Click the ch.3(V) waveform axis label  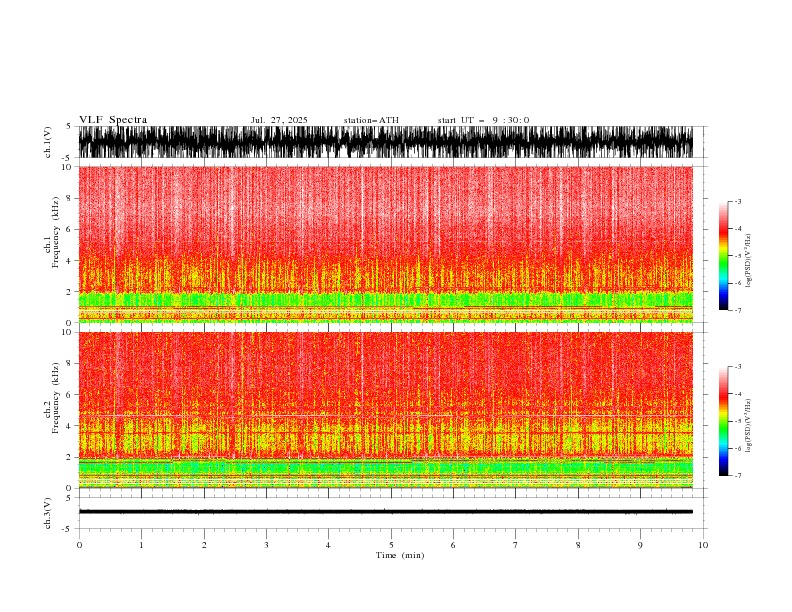(48, 513)
